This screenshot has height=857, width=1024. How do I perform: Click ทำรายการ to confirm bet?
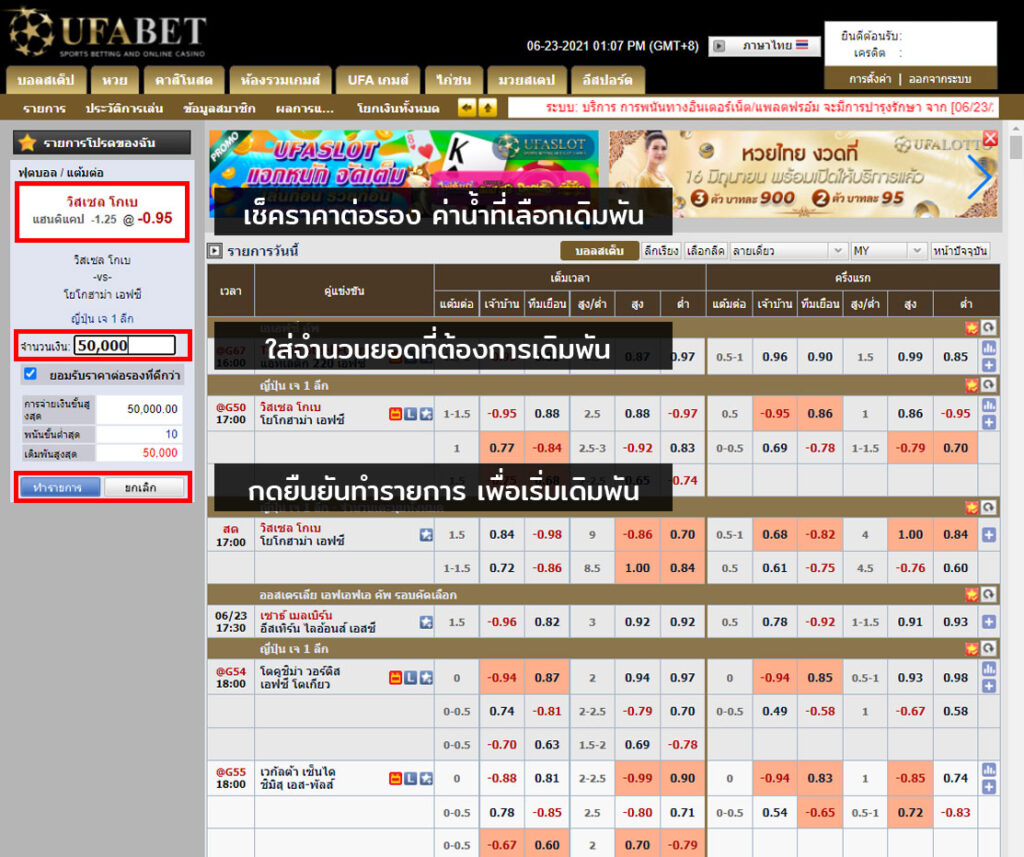click(59, 487)
